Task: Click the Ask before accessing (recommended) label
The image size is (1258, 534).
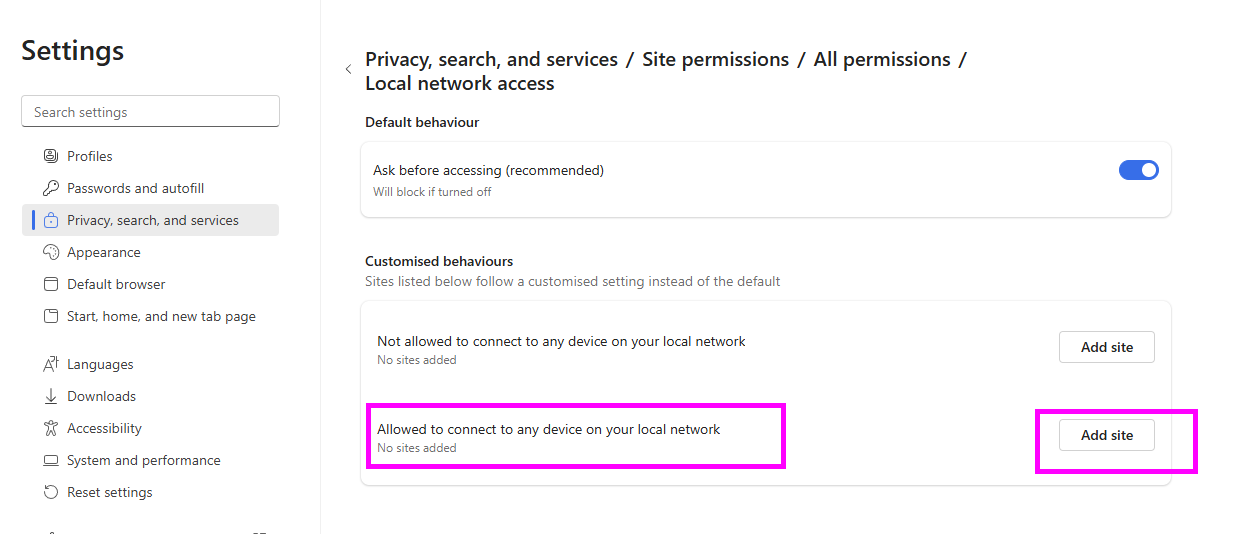Action: 488,170
